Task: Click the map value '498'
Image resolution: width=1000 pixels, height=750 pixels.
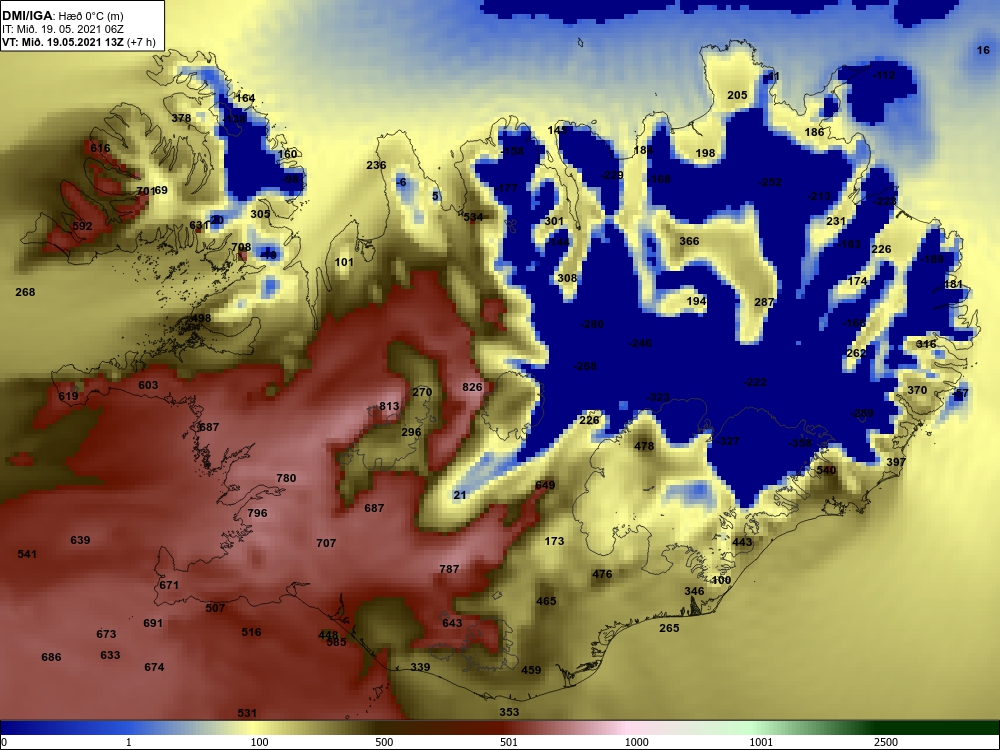Action: pos(200,318)
